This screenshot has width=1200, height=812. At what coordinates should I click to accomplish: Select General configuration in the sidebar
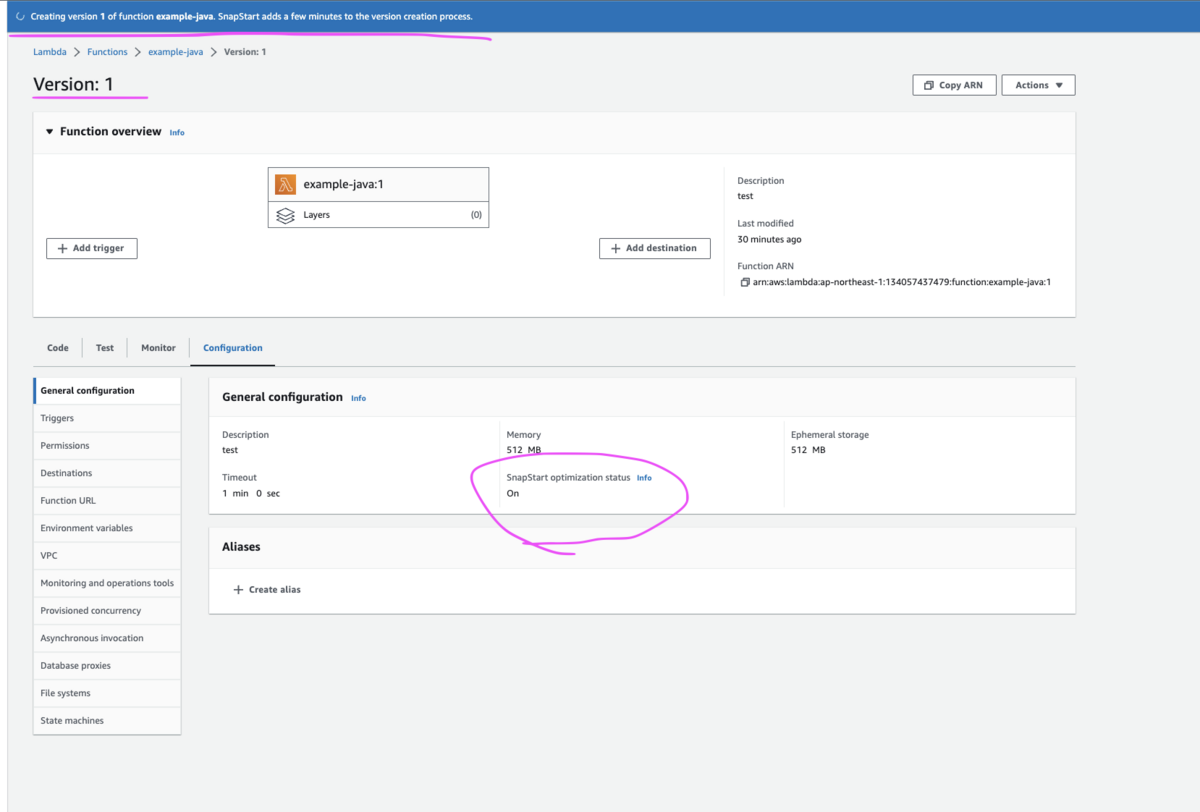pos(107,391)
